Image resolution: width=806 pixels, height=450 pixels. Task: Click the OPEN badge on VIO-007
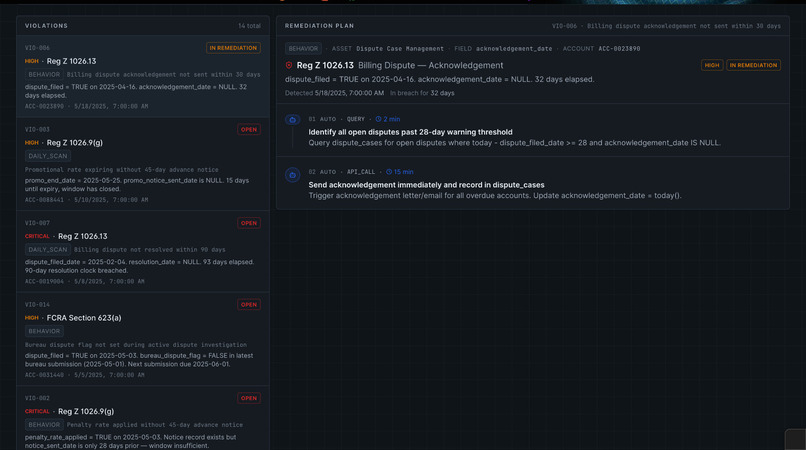(x=249, y=223)
